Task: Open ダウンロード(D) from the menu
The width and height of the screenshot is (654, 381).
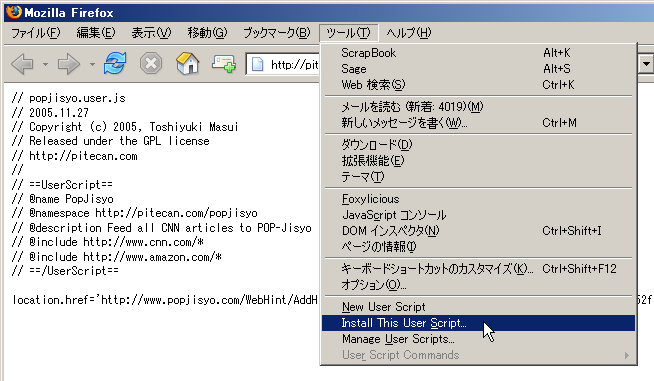Action: [x=478, y=145]
